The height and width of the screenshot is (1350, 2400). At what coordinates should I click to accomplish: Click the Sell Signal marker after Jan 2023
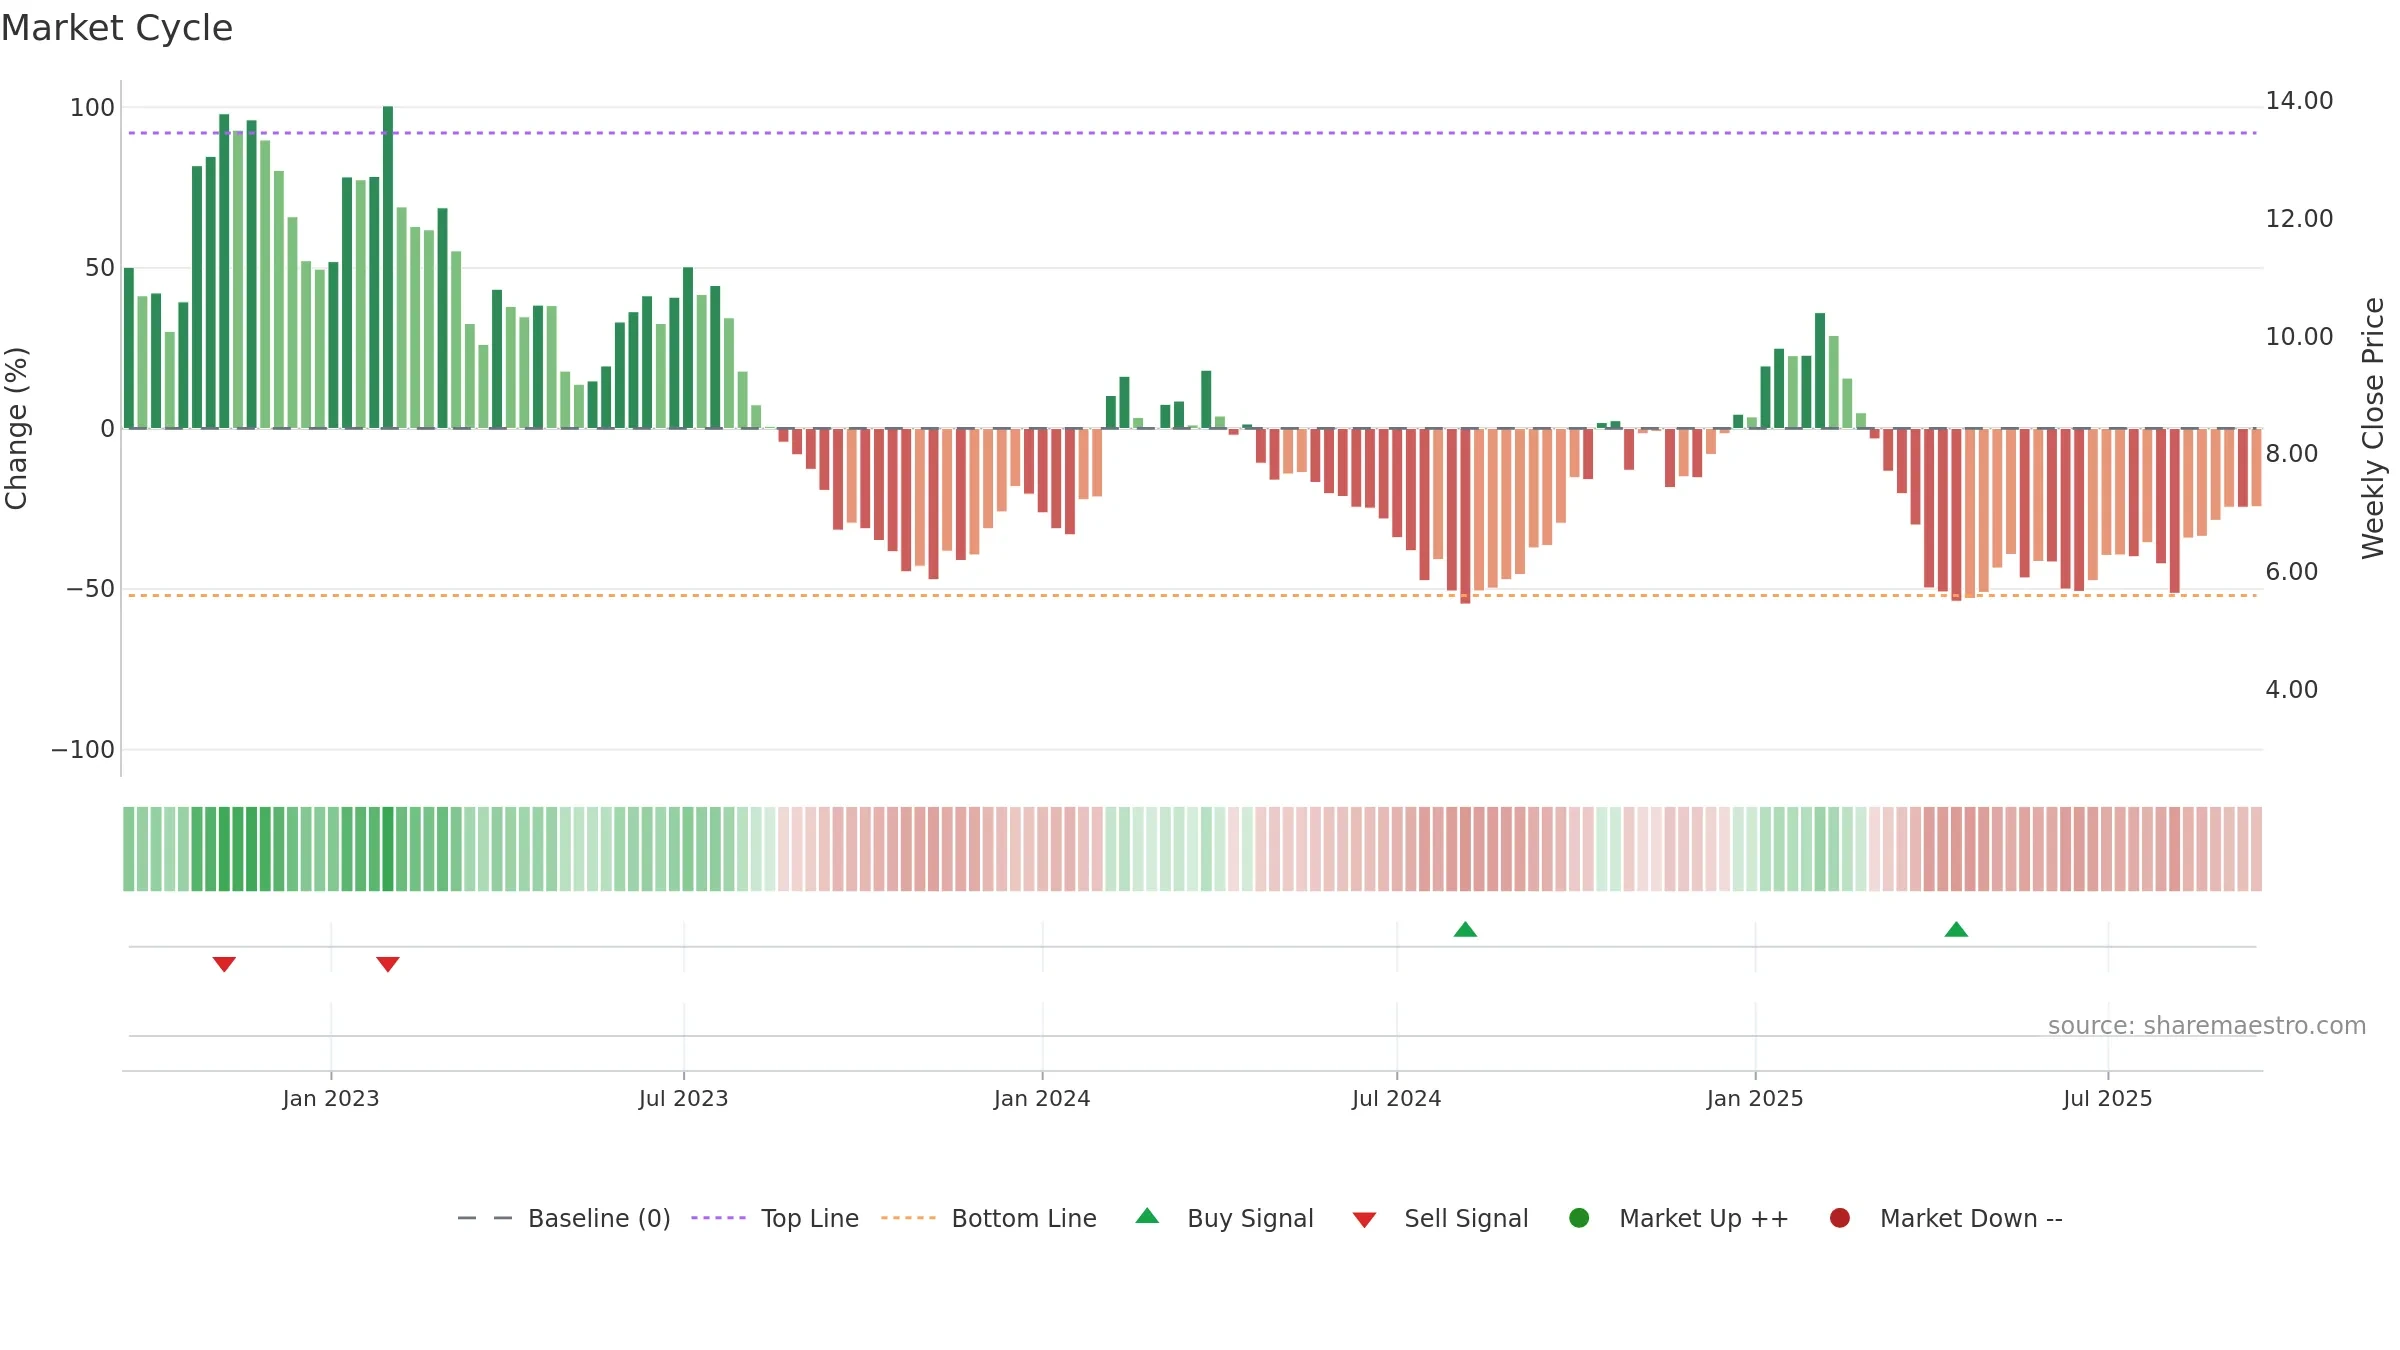388,964
